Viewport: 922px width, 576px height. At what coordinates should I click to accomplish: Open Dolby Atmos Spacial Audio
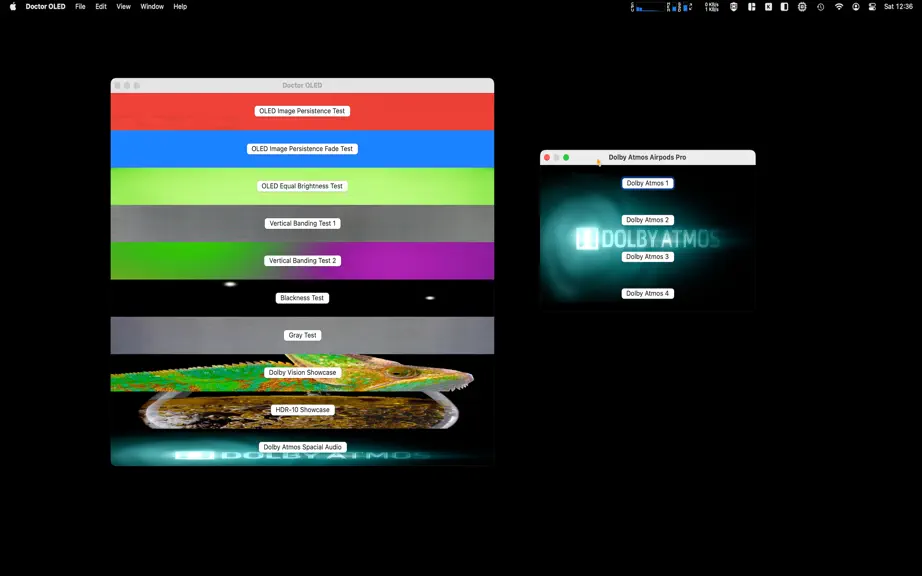[302, 447]
